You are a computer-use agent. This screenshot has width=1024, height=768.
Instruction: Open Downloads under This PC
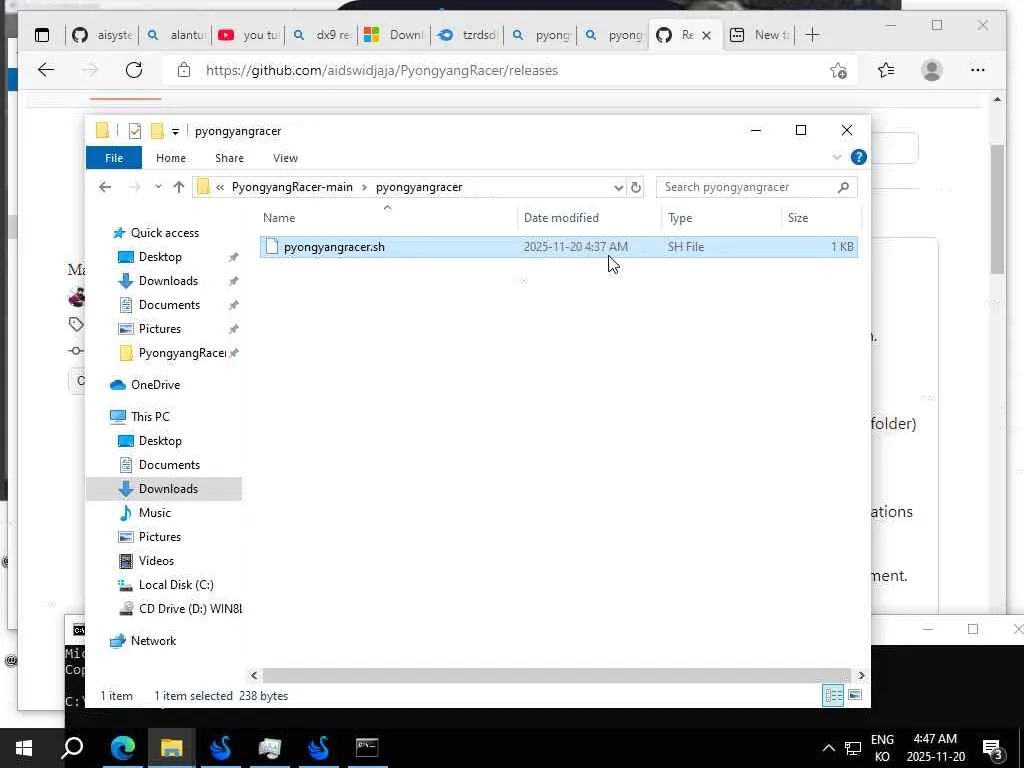tap(168, 488)
